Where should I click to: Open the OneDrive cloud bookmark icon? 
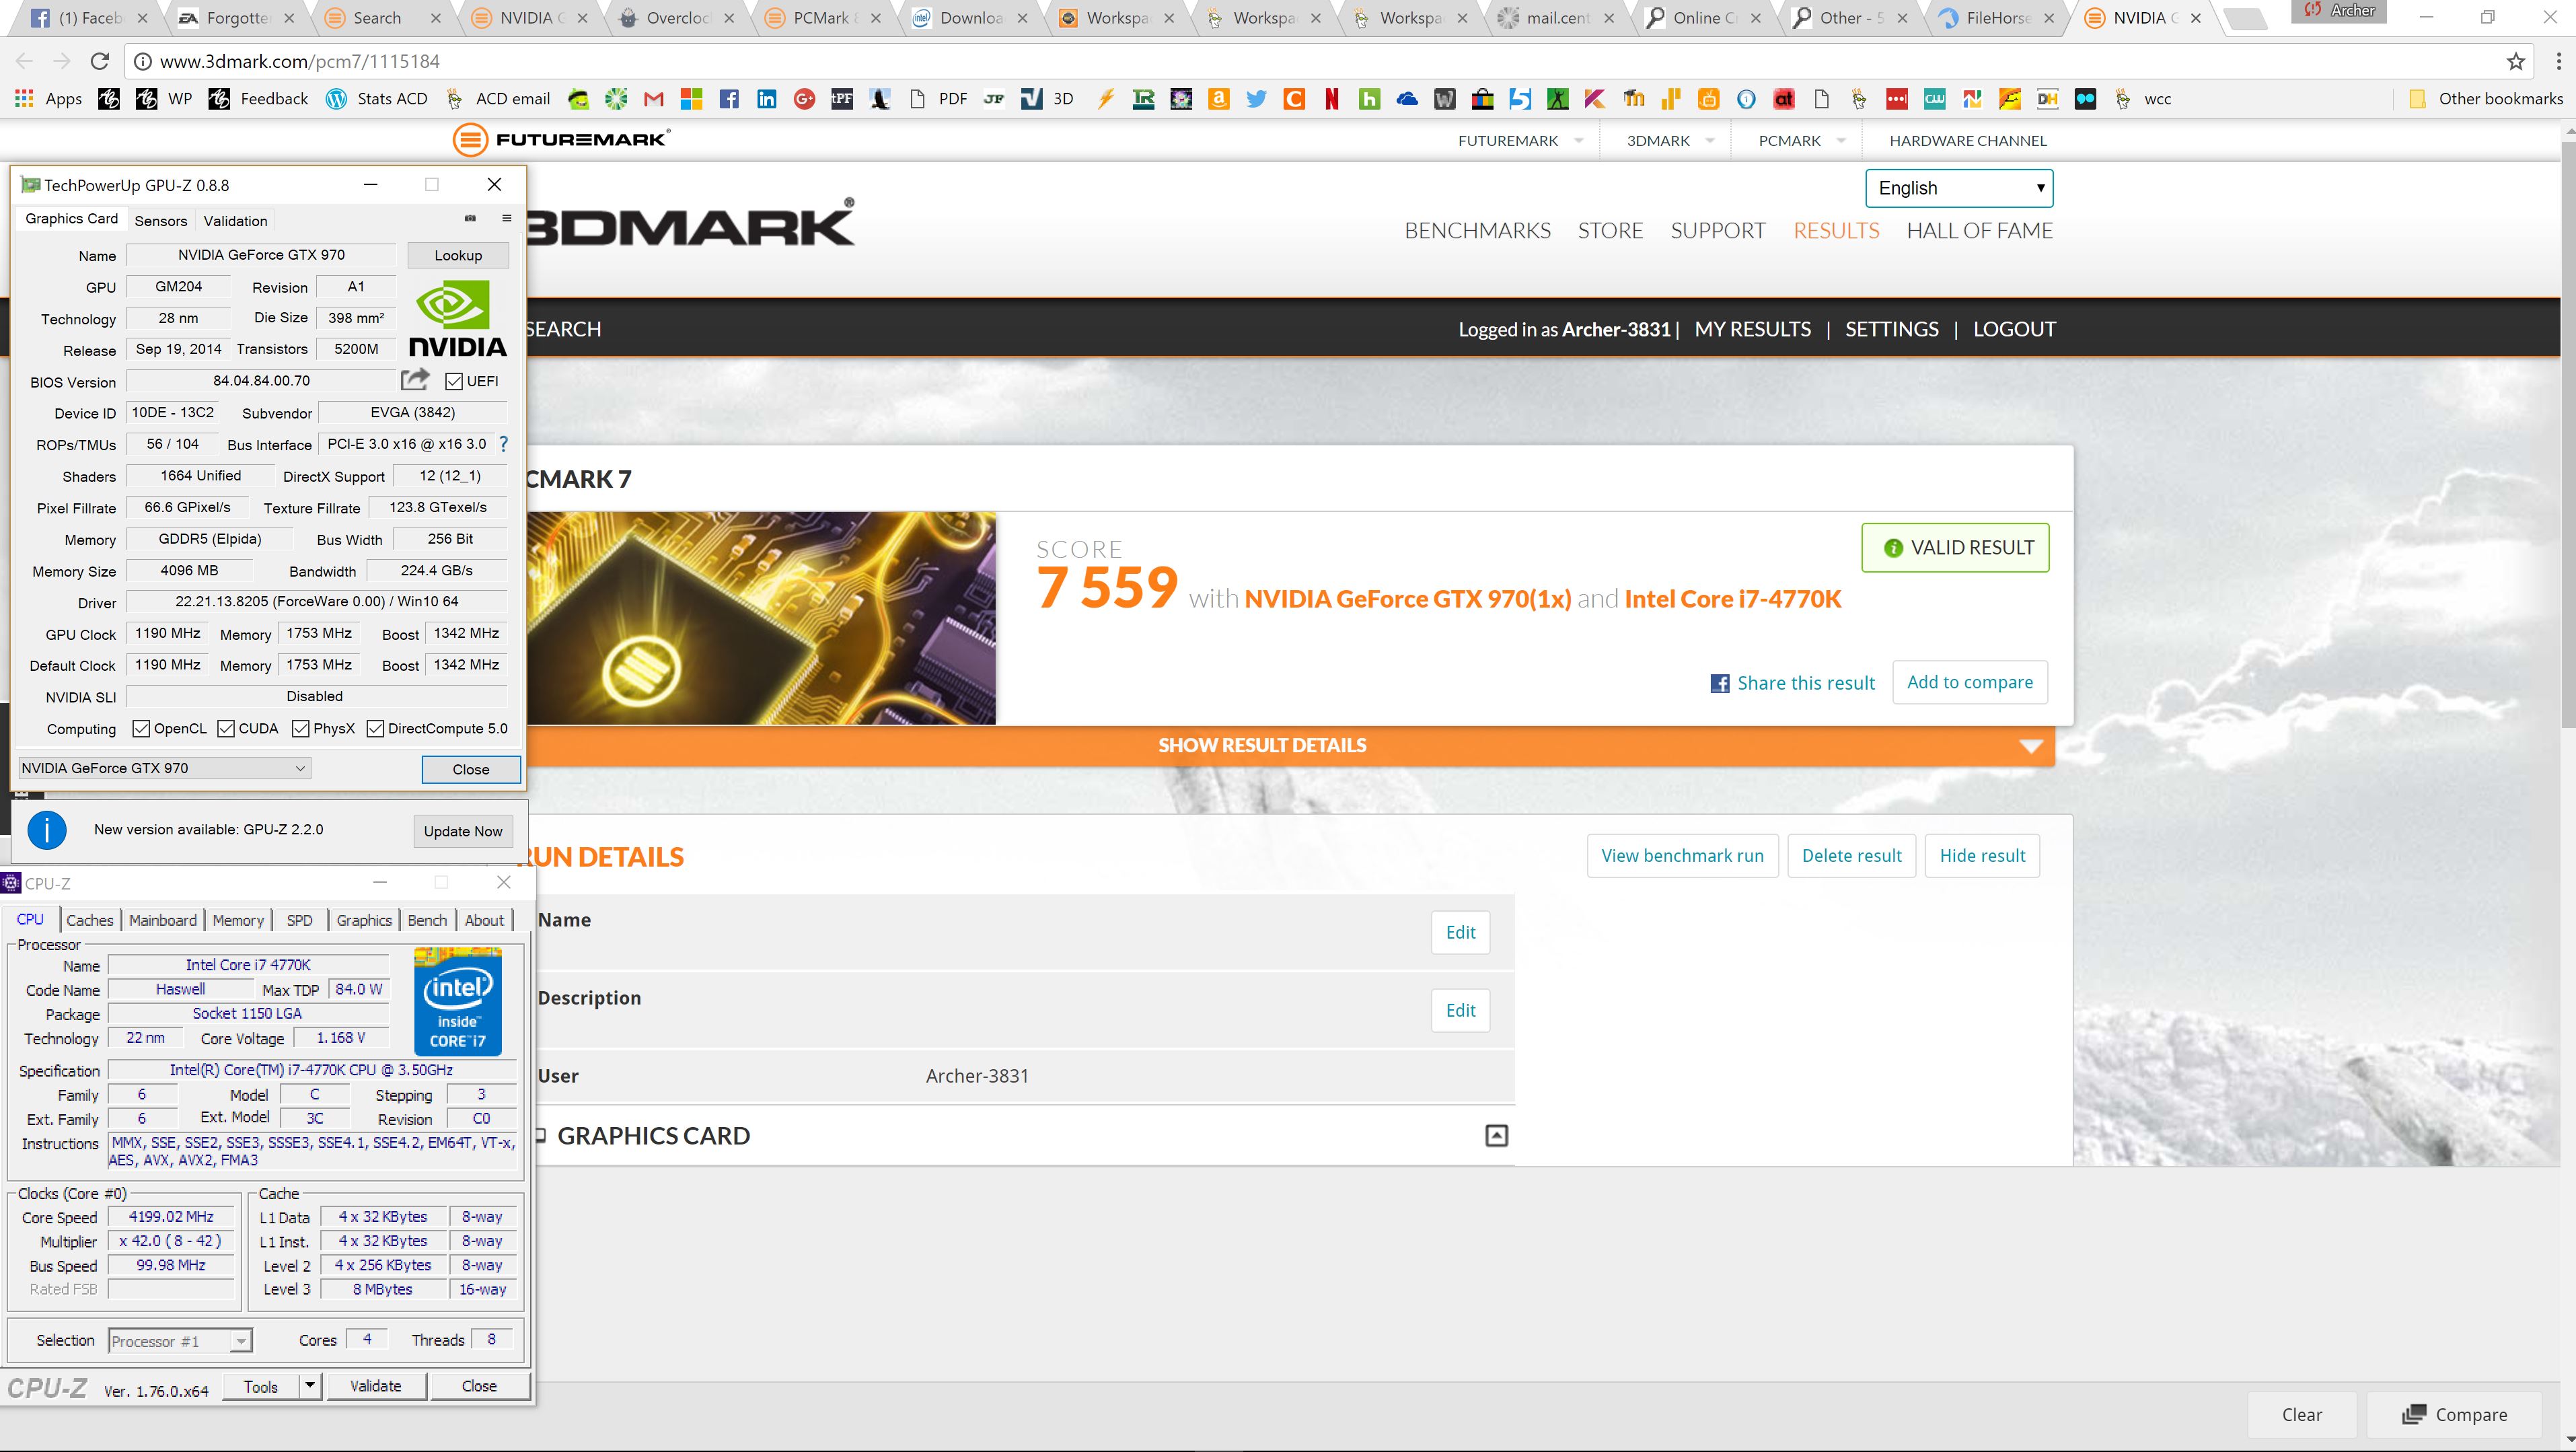pyautogui.click(x=1407, y=99)
